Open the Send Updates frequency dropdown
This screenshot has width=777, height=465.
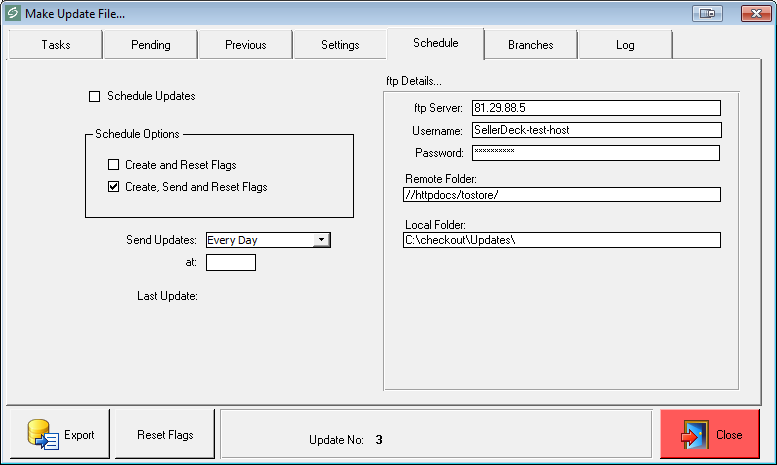(320, 240)
